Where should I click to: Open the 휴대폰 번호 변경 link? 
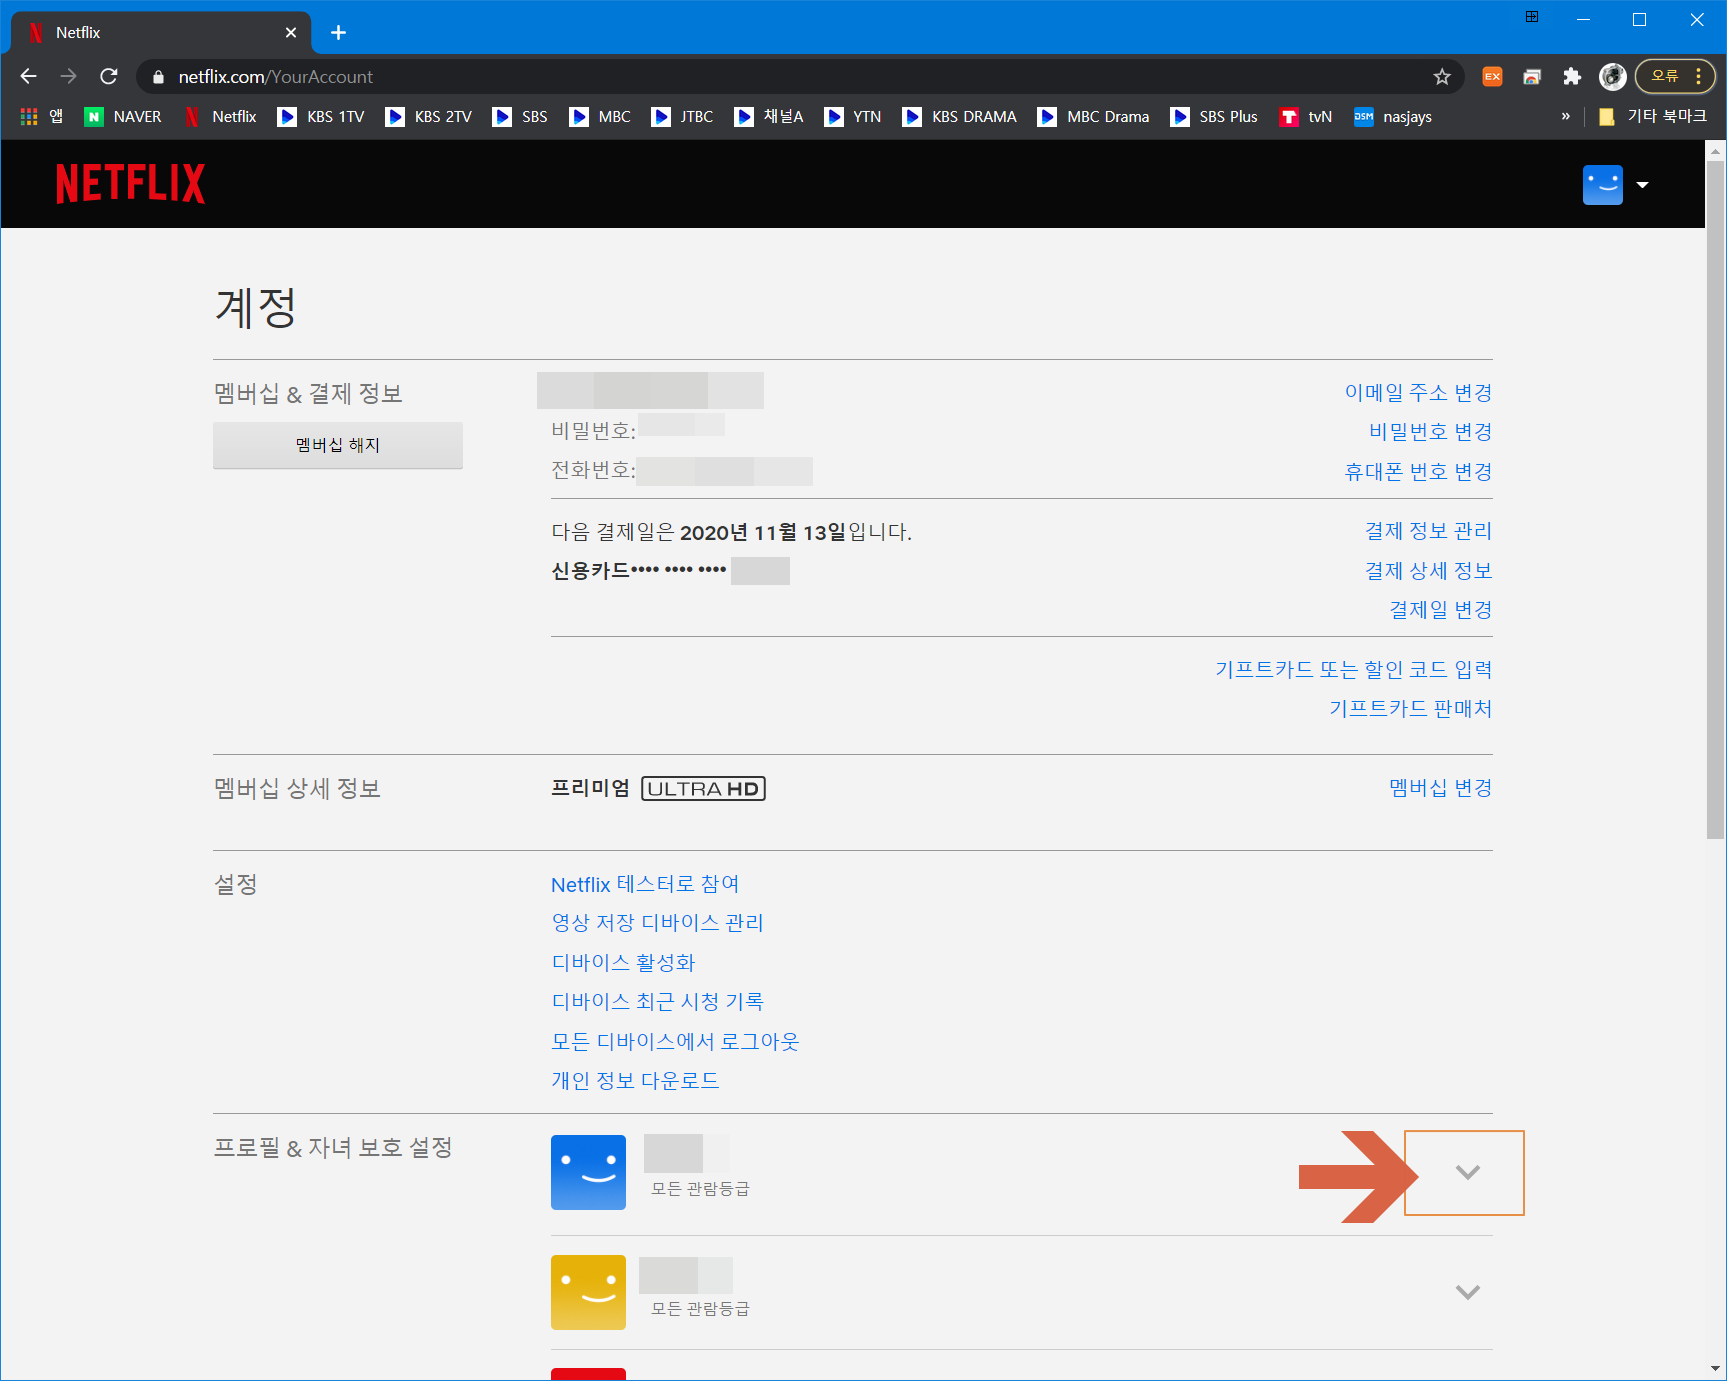pyautogui.click(x=1418, y=471)
